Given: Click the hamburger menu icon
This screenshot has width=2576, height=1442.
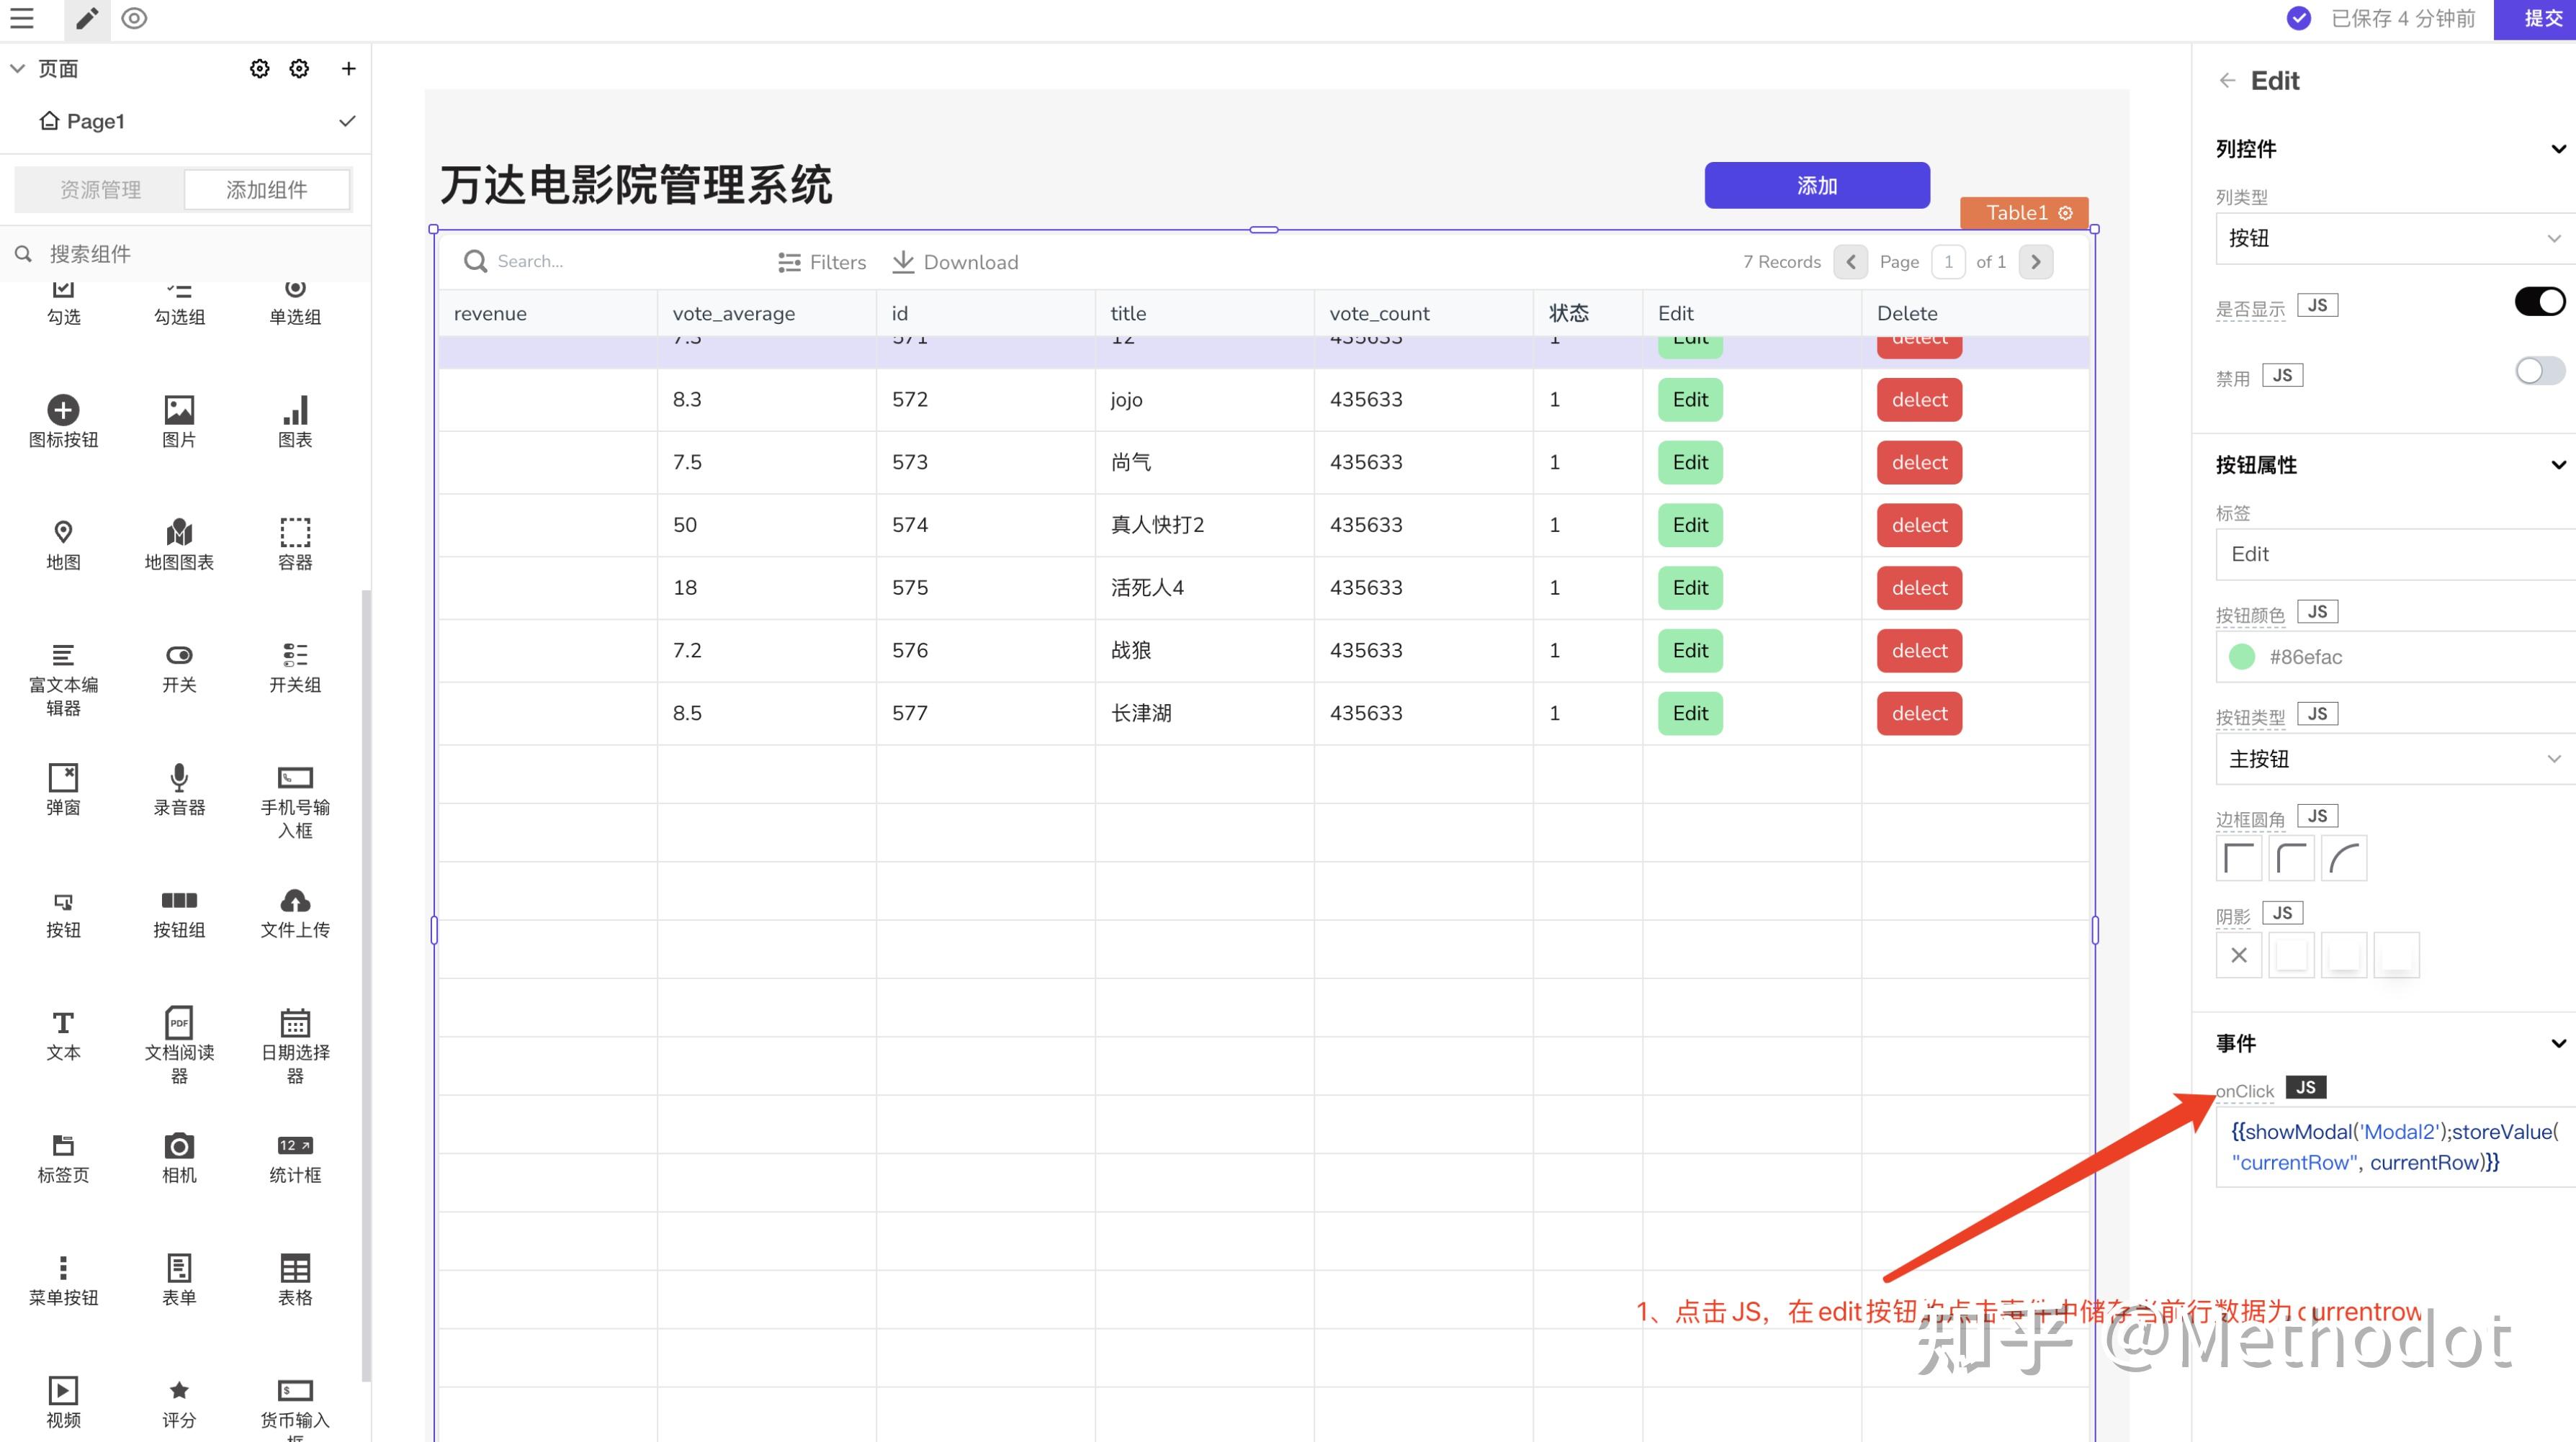Looking at the screenshot, I should pyautogui.click(x=22, y=18).
